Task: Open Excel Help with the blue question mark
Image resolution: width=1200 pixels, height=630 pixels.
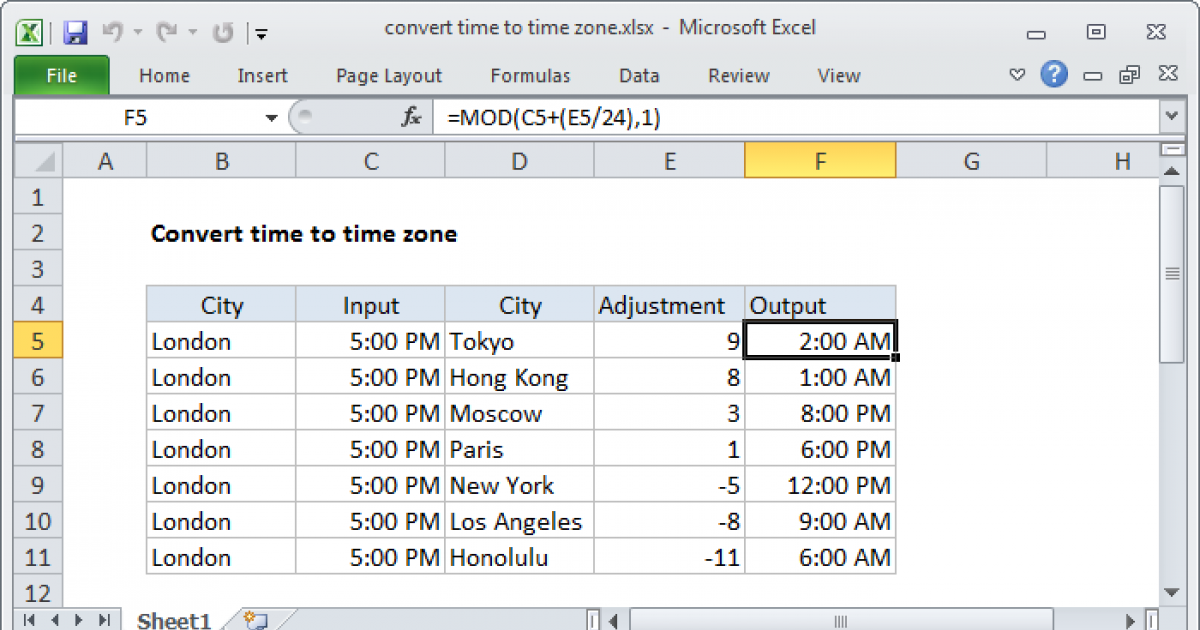Action: click(1052, 75)
